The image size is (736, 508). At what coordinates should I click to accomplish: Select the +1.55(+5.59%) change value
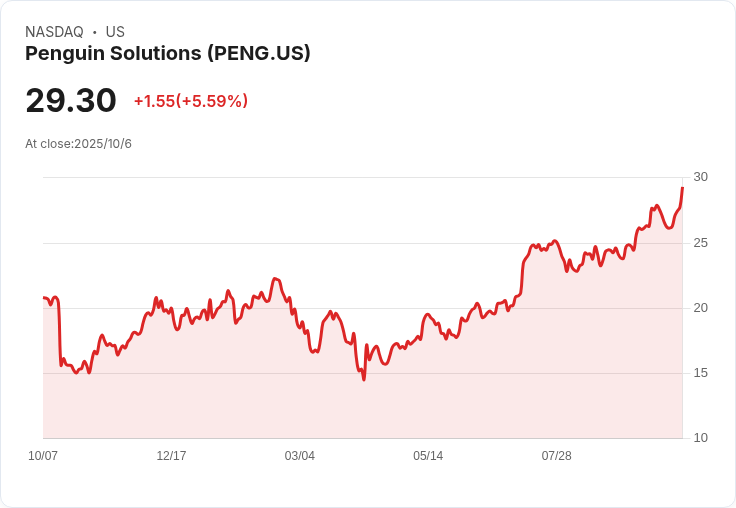pyautogui.click(x=191, y=101)
